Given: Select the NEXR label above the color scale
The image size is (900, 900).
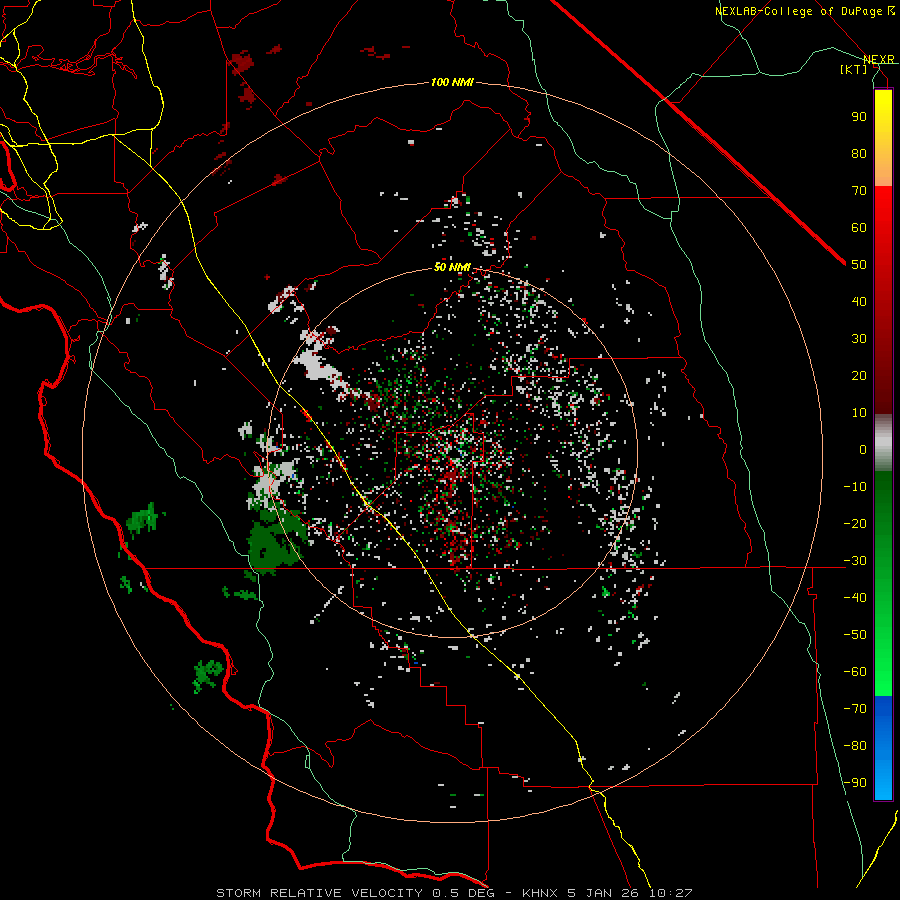Looking at the screenshot, I should [x=878, y=59].
